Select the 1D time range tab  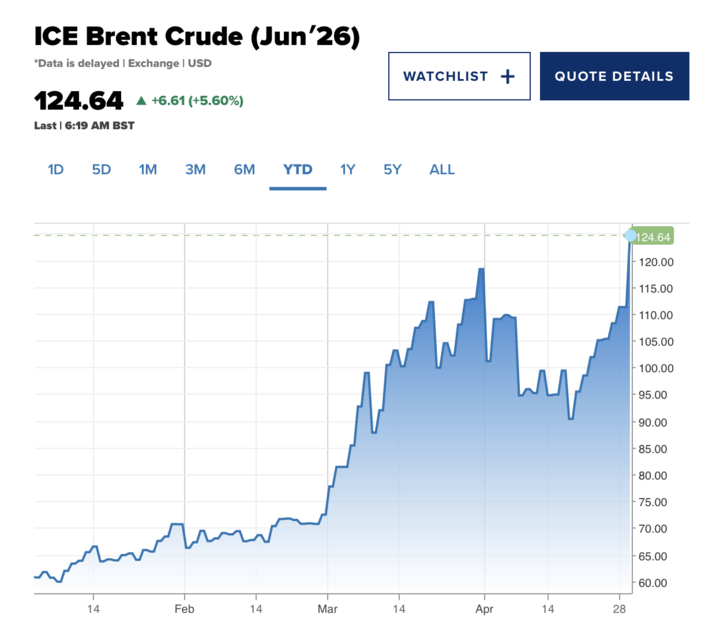[x=56, y=169]
